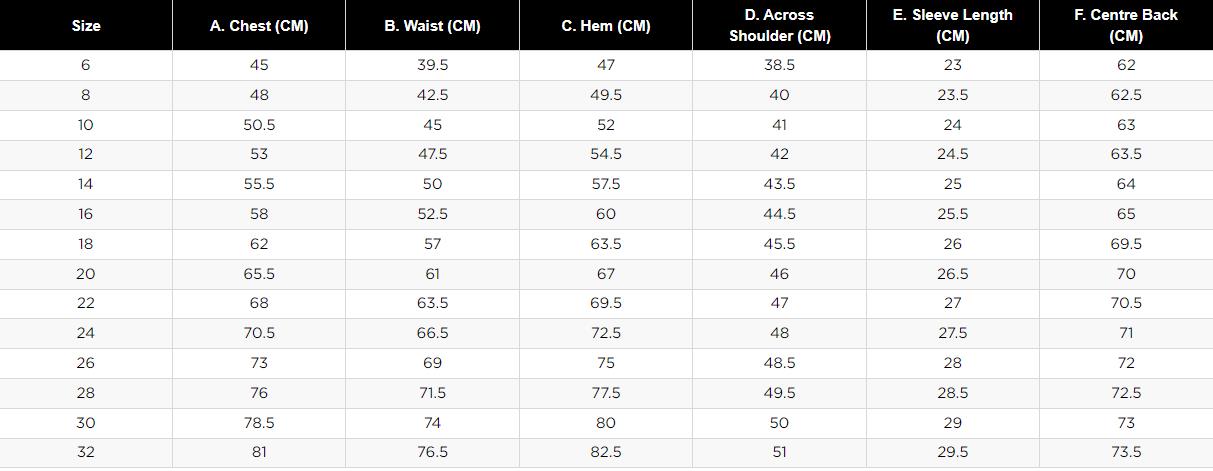Image resolution: width=1213 pixels, height=471 pixels.
Task: Click the size 14 row label
Action: (86, 184)
